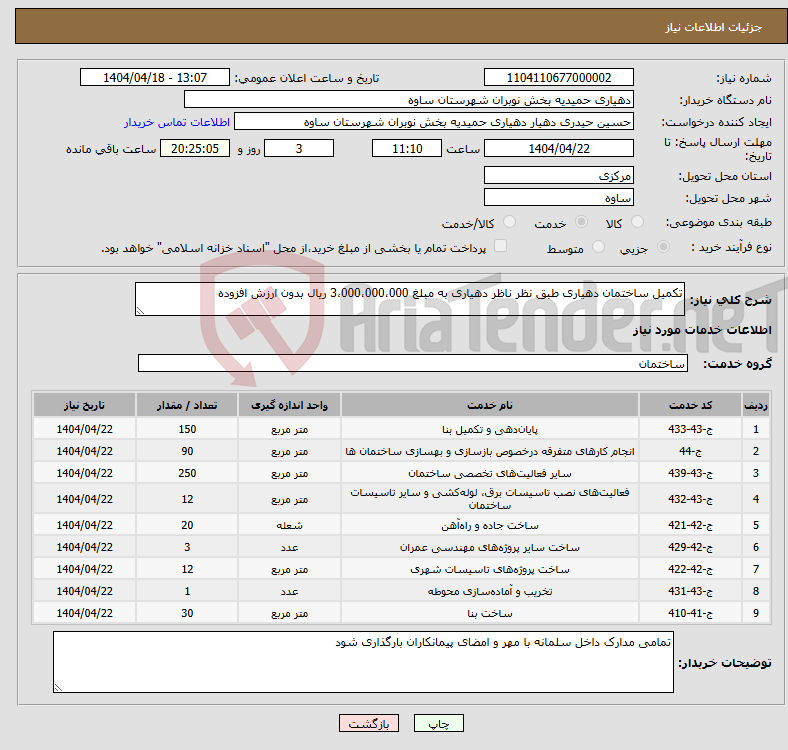Click the ساخت پروژه‌های تاسیسات شهری service name

[490, 570]
